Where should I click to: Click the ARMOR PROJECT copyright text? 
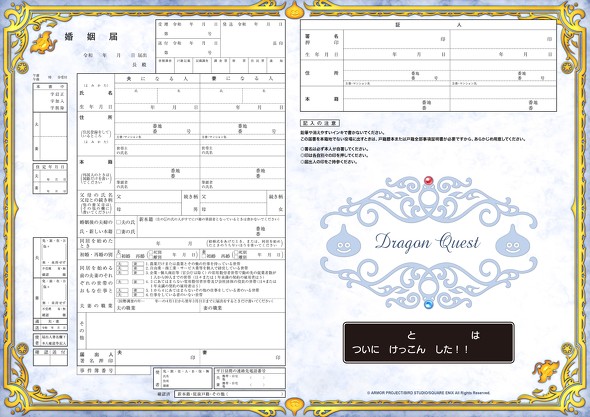429,393
